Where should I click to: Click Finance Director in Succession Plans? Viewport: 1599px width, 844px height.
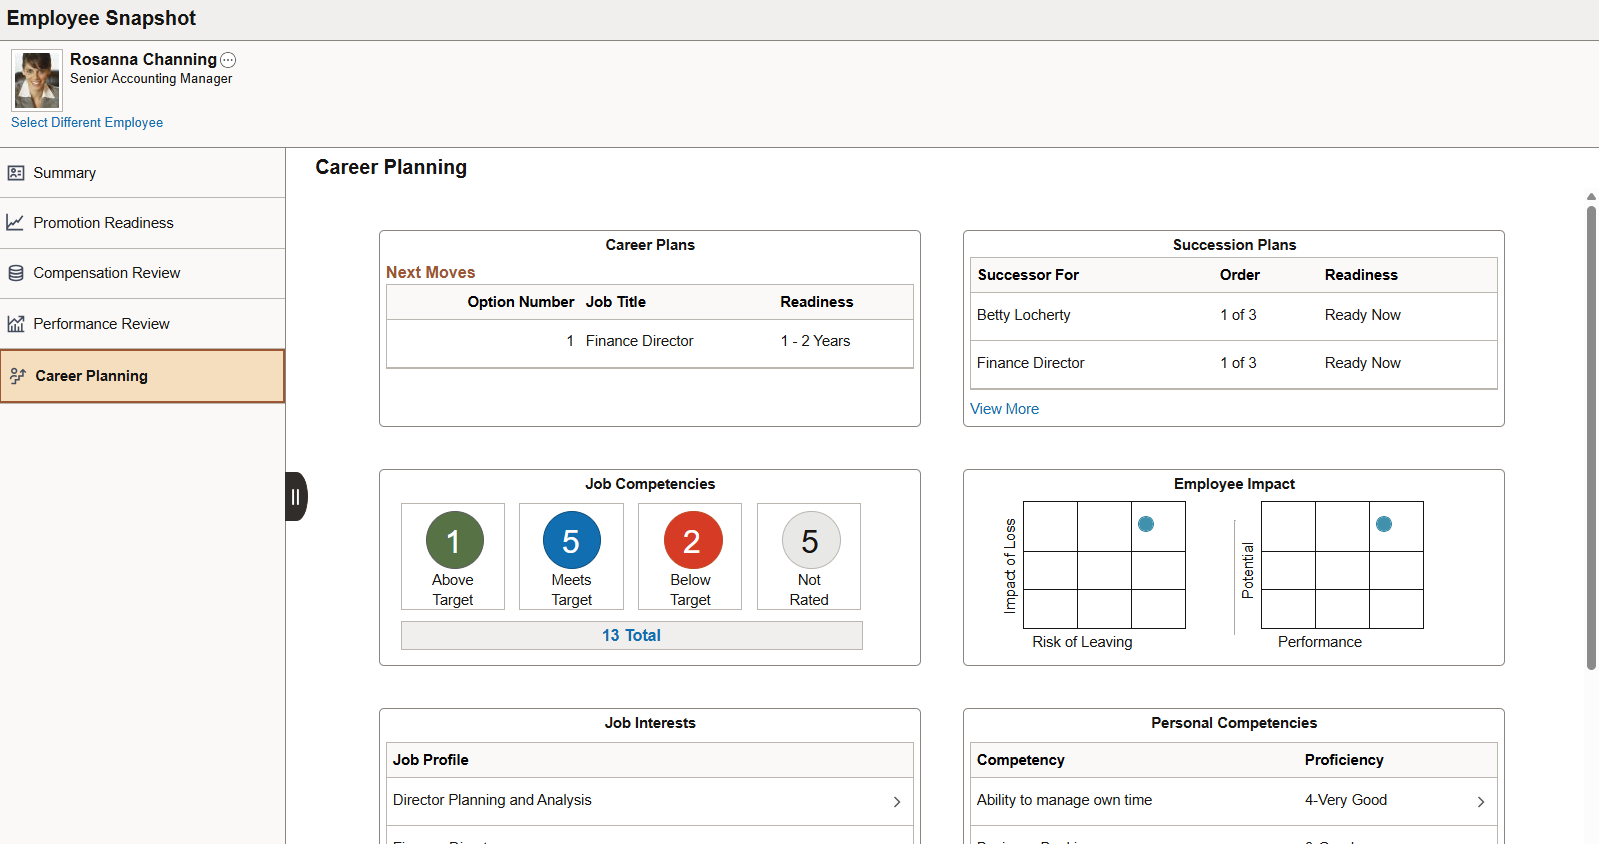[x=1030, y=363]
